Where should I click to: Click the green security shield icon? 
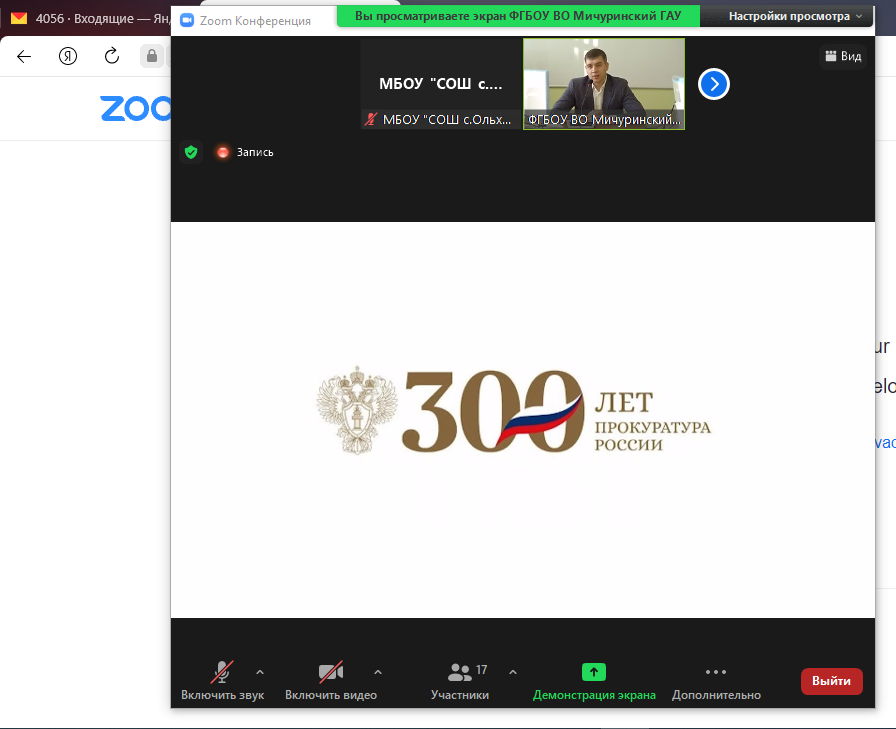191,152
